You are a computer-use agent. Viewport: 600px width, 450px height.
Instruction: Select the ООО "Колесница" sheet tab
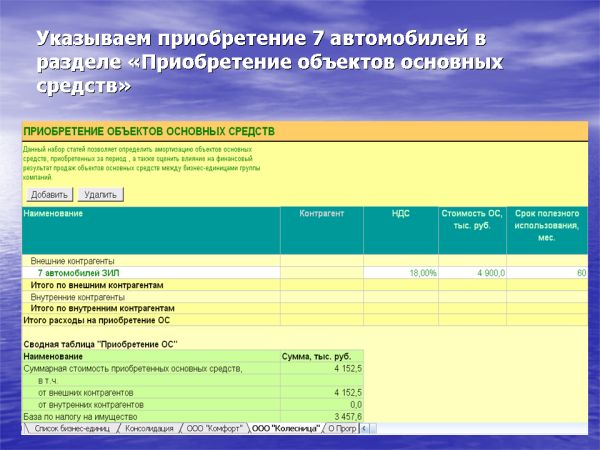(x=286, y=429)
